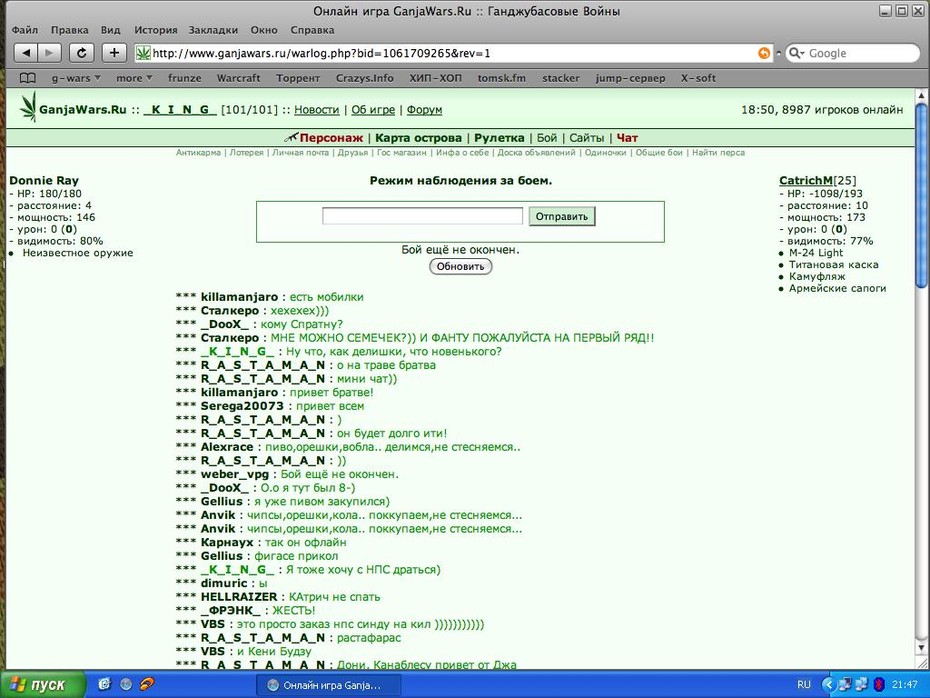
Task: Open the tomsk.fm bookmark
Action: (501, 78)
